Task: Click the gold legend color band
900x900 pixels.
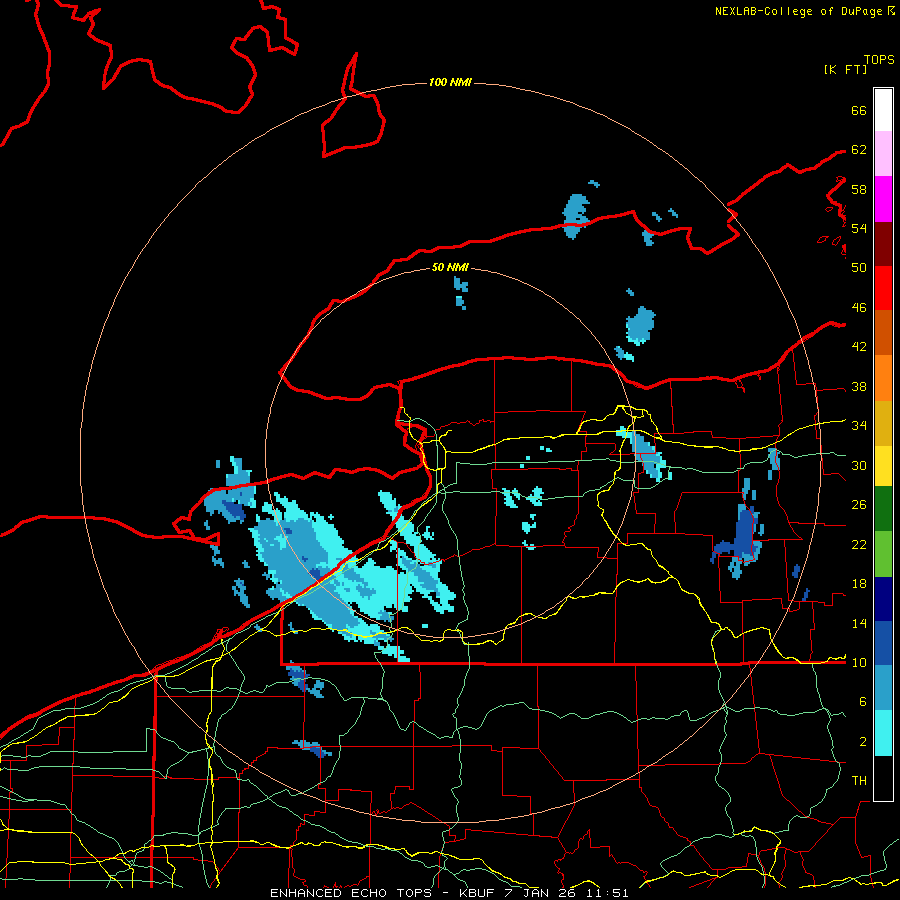Action: click(883, 422)
